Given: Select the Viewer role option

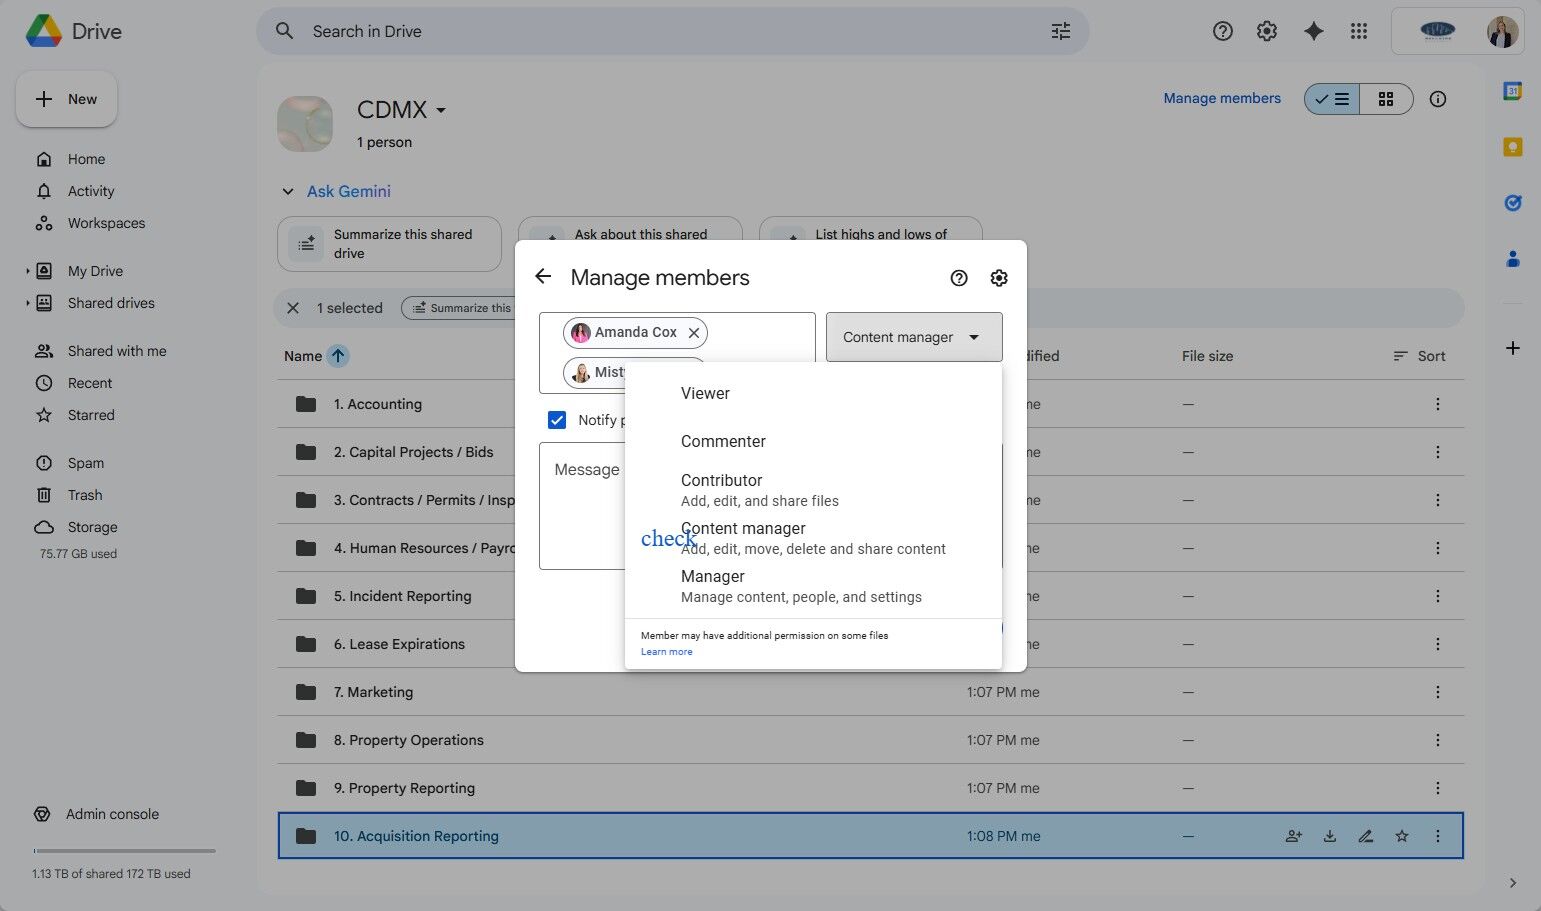Looking at the screenshot, I should (x=705, y=393).
